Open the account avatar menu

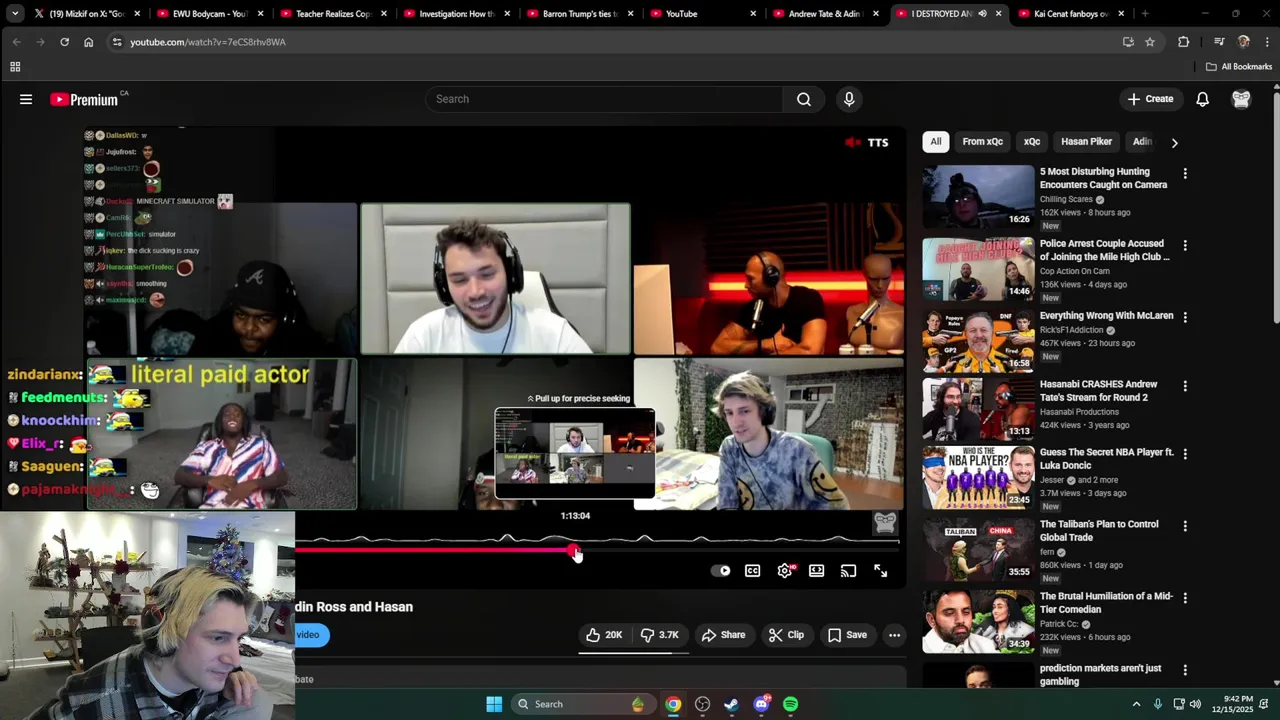point(1241,99)
